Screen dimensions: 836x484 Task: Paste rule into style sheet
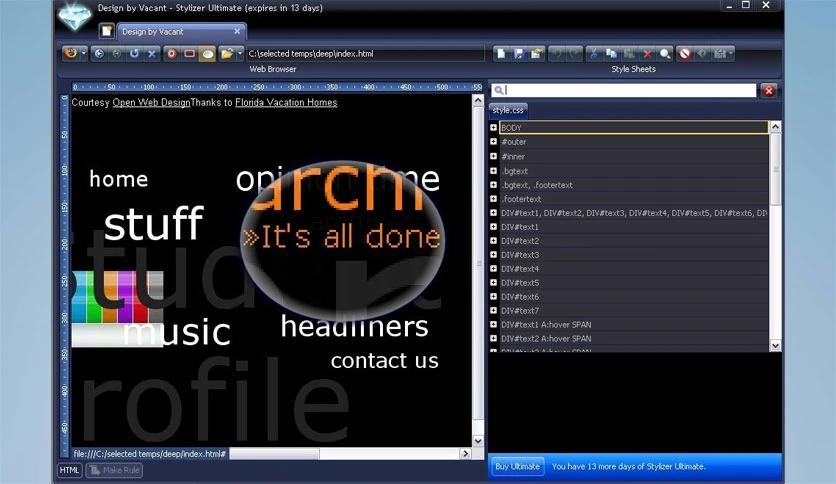[x=629, y=53]
